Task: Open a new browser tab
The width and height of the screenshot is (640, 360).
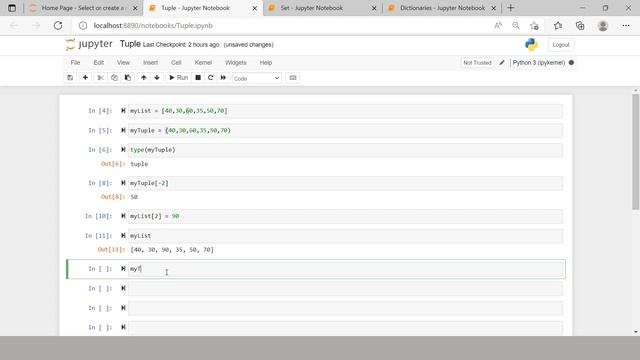Action: 511,8
